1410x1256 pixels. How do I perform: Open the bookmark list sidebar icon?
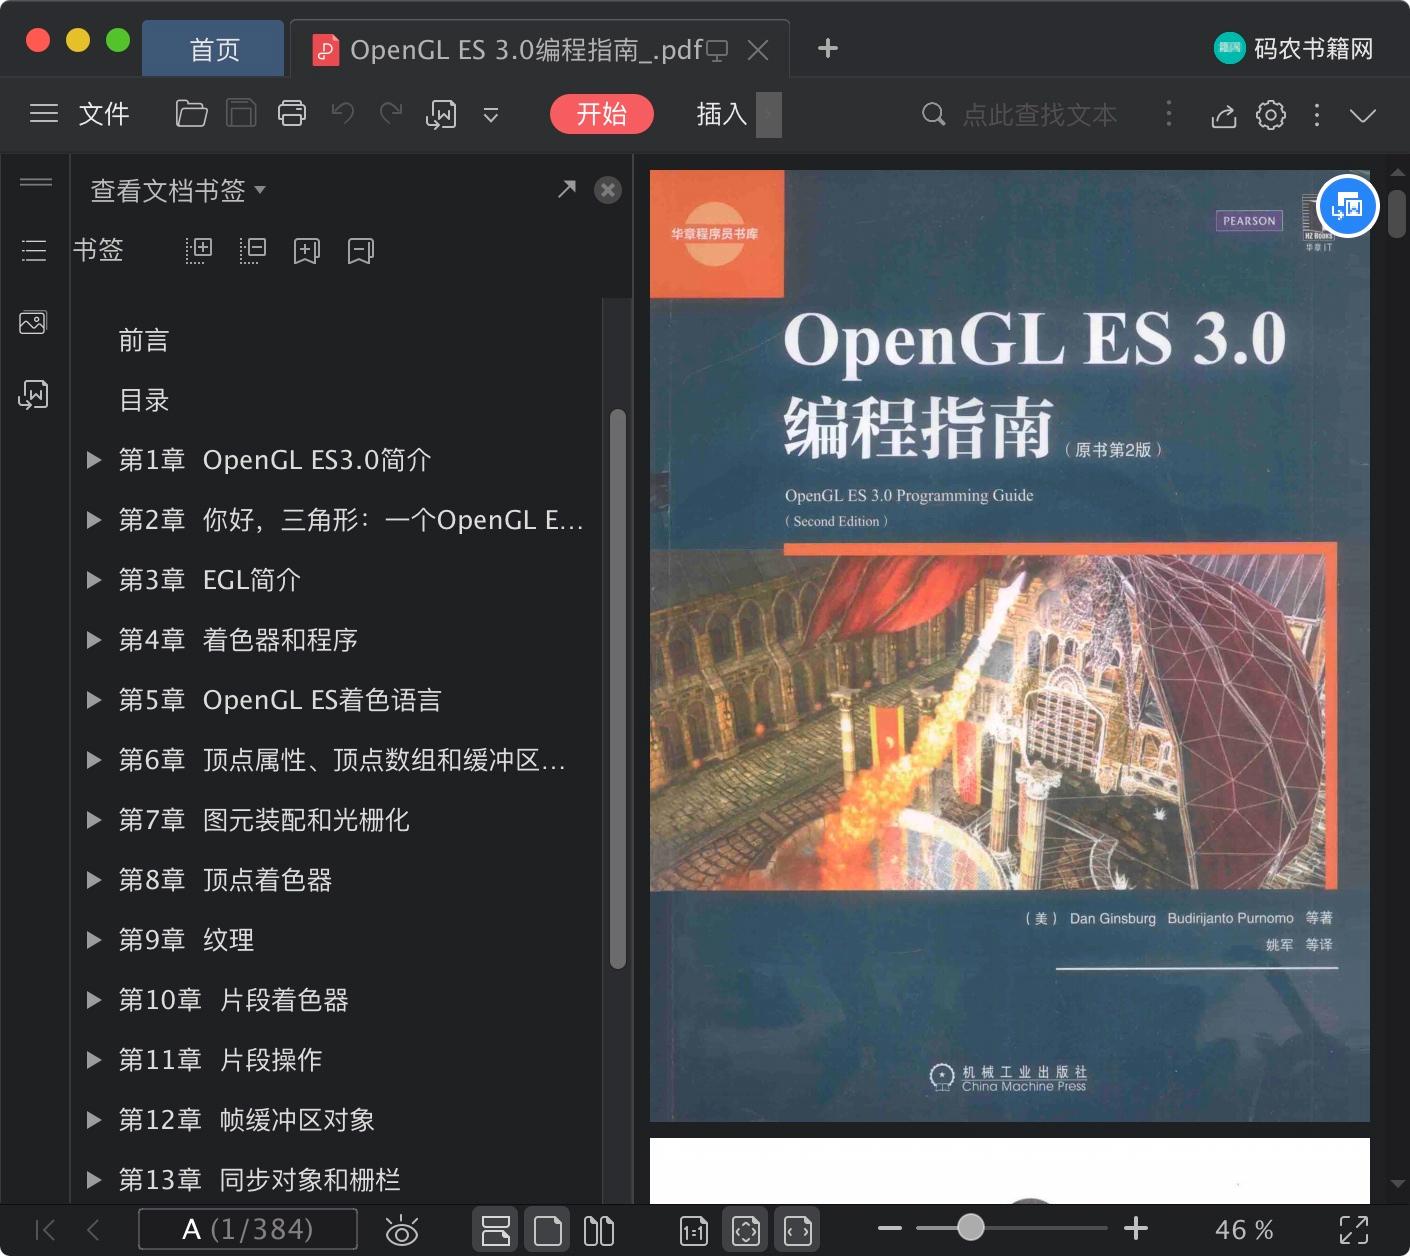tap(34, 250)
